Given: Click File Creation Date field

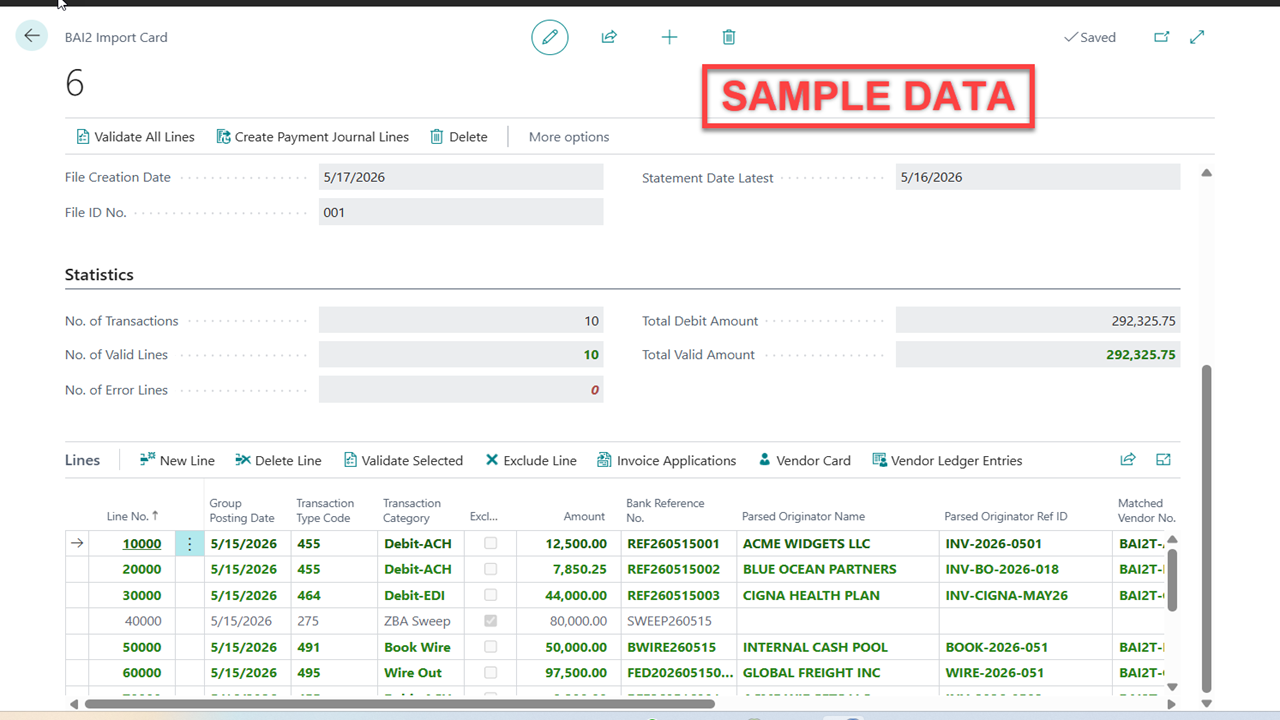Looking at the screenshot, I should (461, 177).
